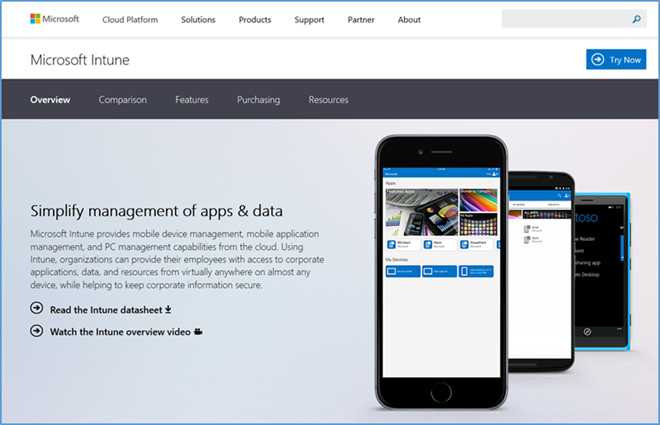Click the search magnifier icon
The width and height of the screenshot is (660, 425).
pyautogui.click(x=636, y=19)
